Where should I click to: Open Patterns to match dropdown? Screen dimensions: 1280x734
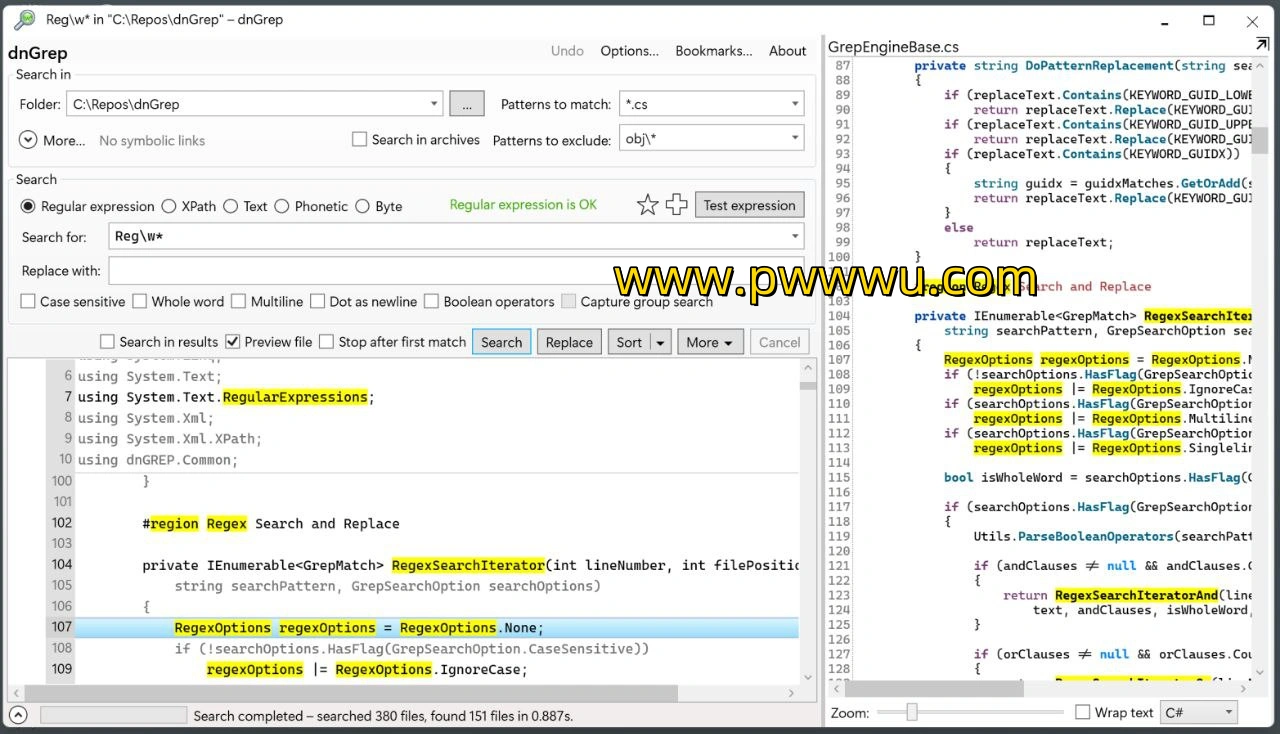coord(795,104)
